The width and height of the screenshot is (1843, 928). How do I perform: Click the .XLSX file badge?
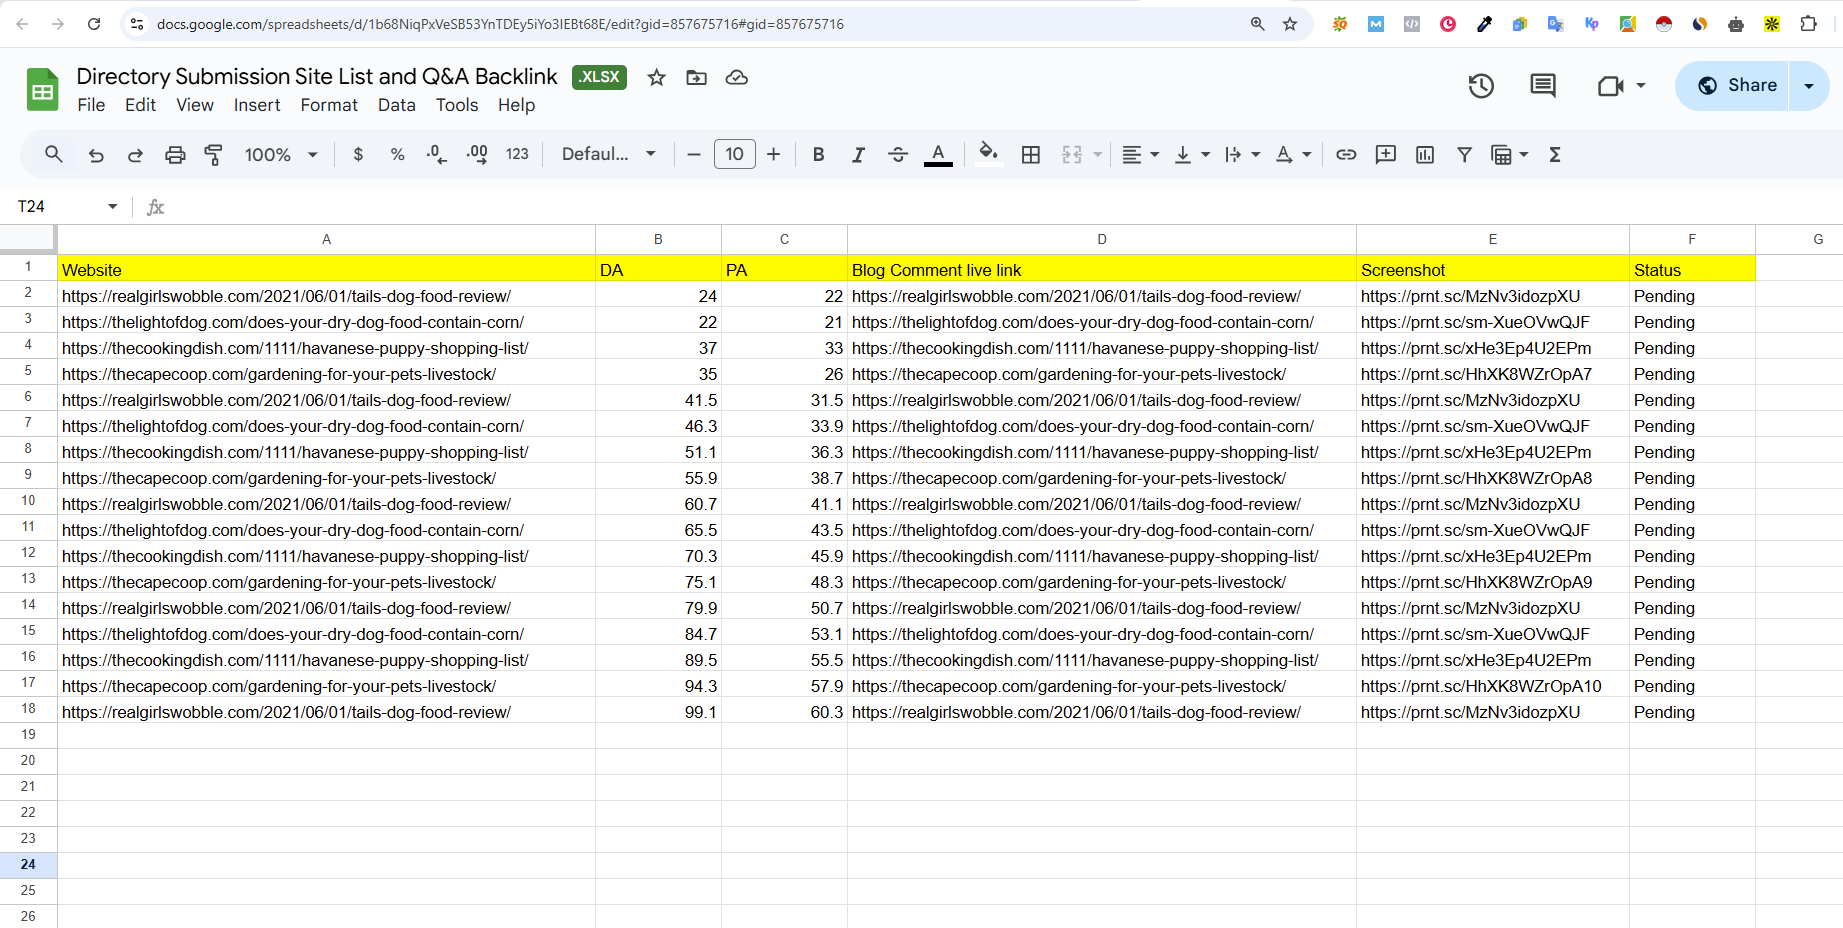click(600, 77)
